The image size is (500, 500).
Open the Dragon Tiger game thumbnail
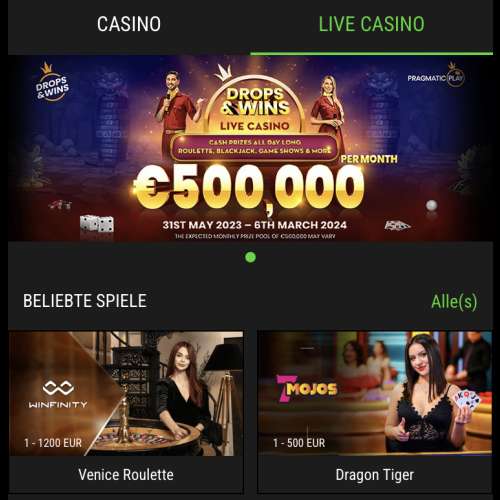point(375,393)
